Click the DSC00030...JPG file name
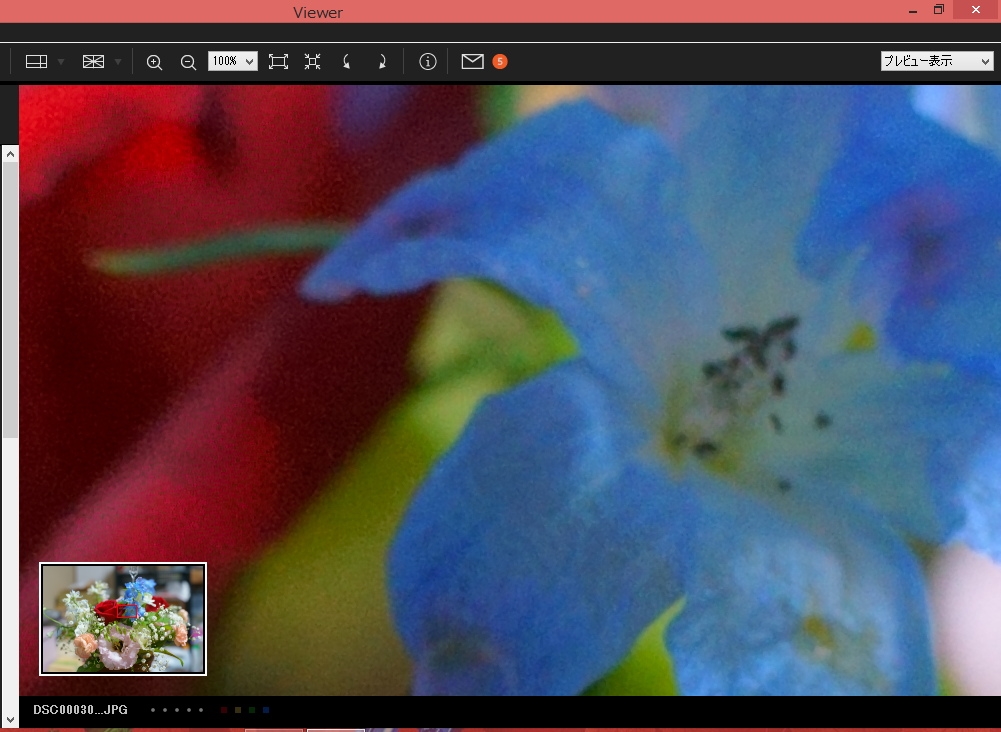The image size is (1001, 732). (x=80, y=710)
